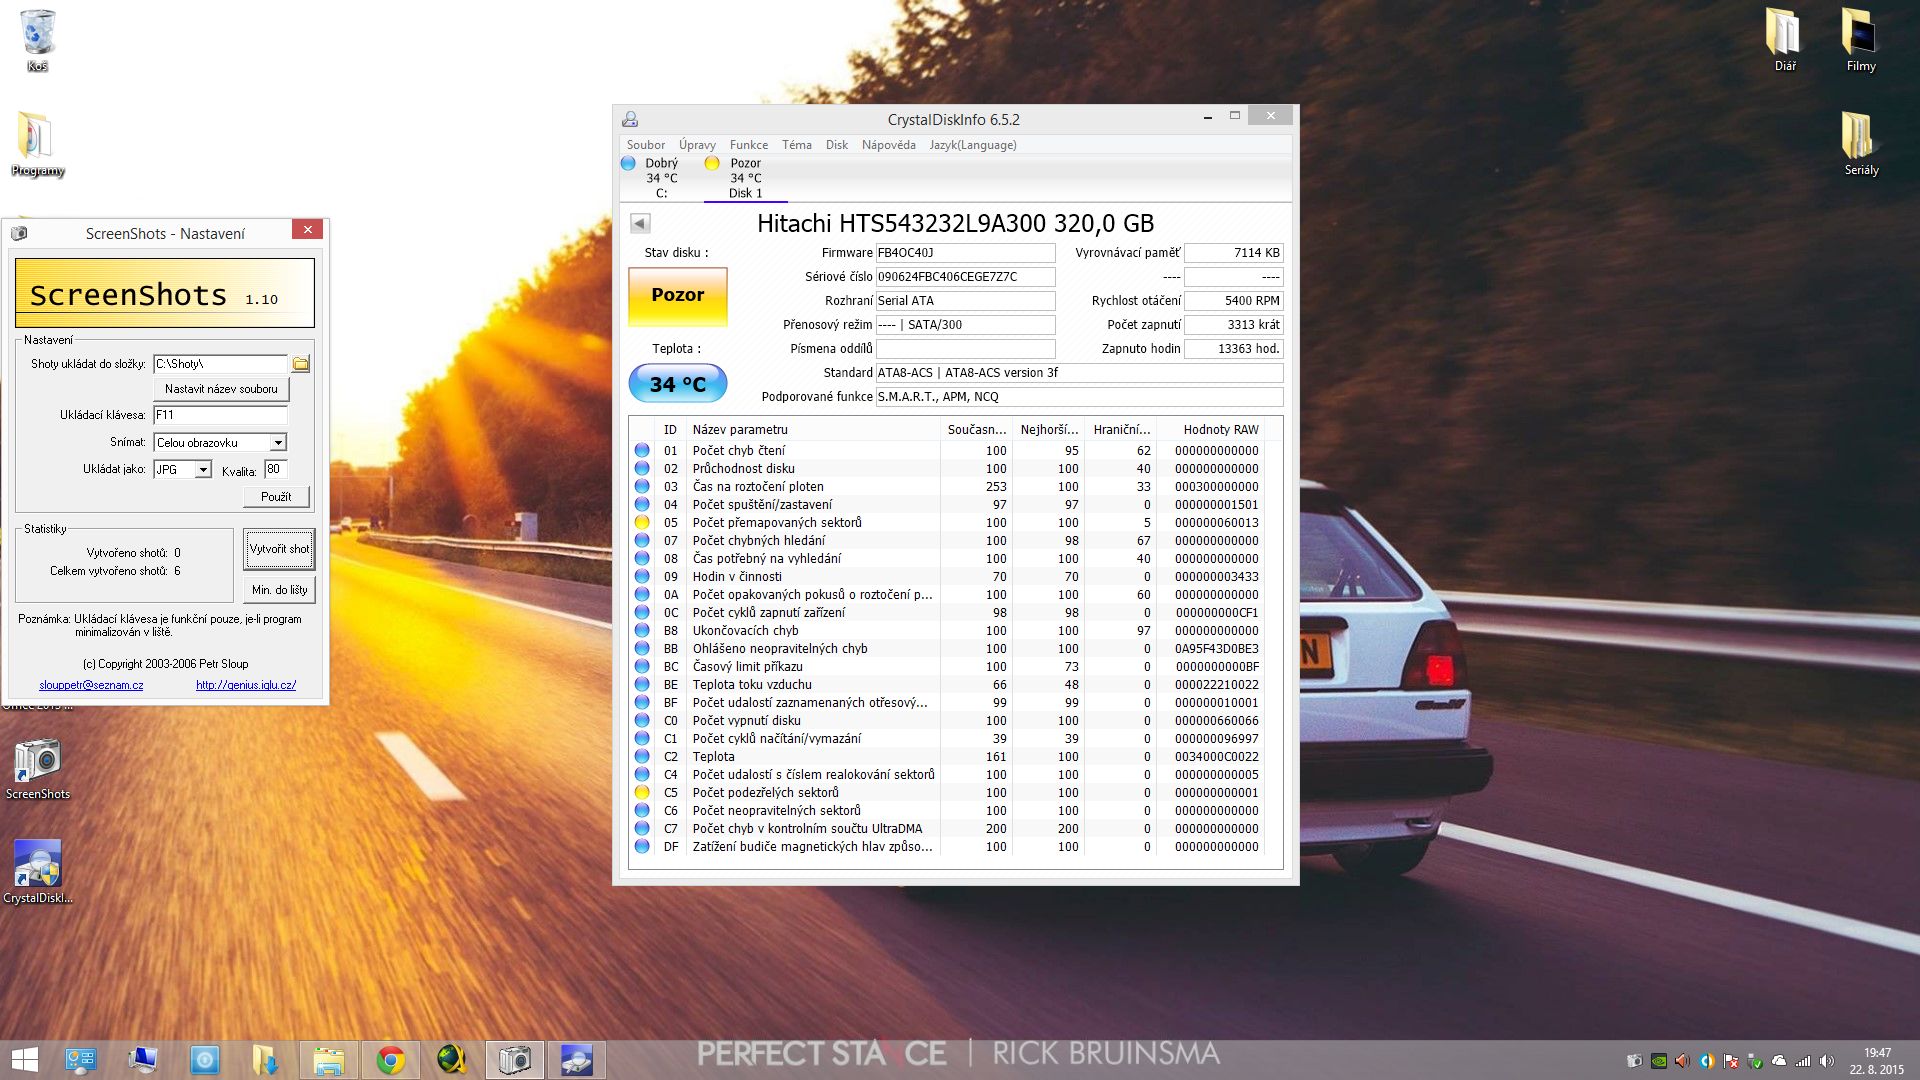The width and height of the screenshot is (1920, 1080).
Task: Click the Min. do lišty button
Action: [279, 590]
